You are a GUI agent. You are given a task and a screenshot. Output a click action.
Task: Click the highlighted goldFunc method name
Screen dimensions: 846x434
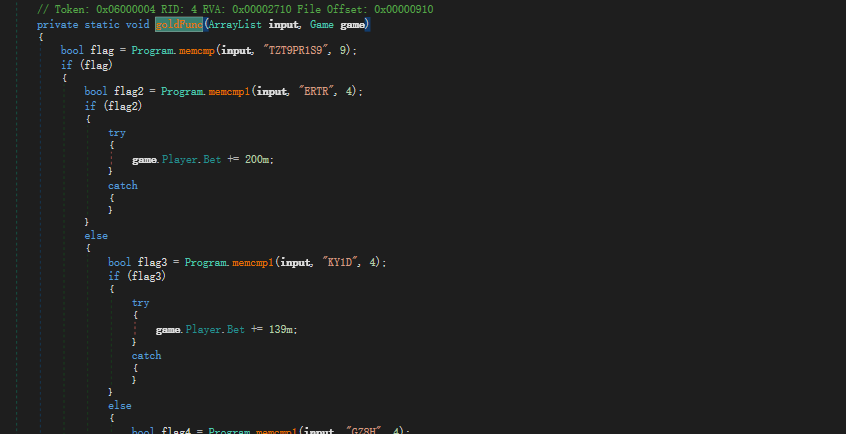click(x=179, y=24)
